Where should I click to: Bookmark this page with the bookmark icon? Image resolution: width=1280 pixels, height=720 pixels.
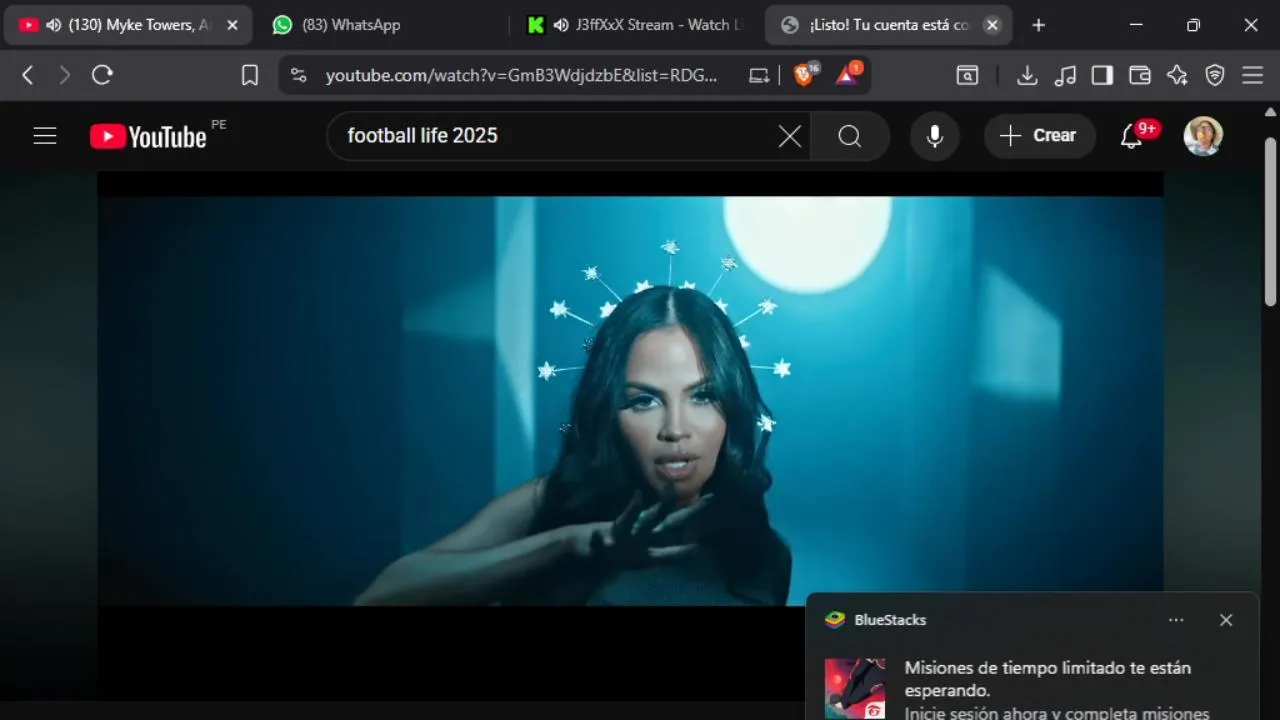coord(250,75)
